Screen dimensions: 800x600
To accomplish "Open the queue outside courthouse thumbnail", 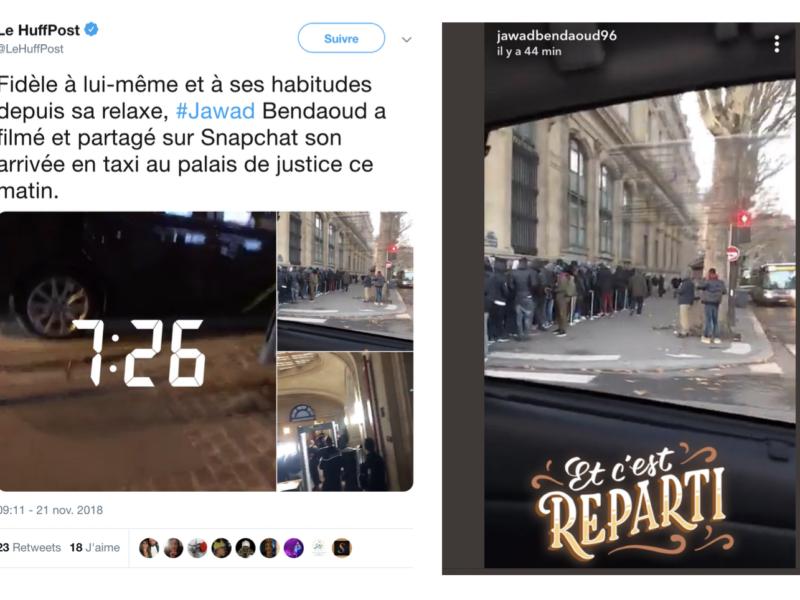I will coord(345,281).
